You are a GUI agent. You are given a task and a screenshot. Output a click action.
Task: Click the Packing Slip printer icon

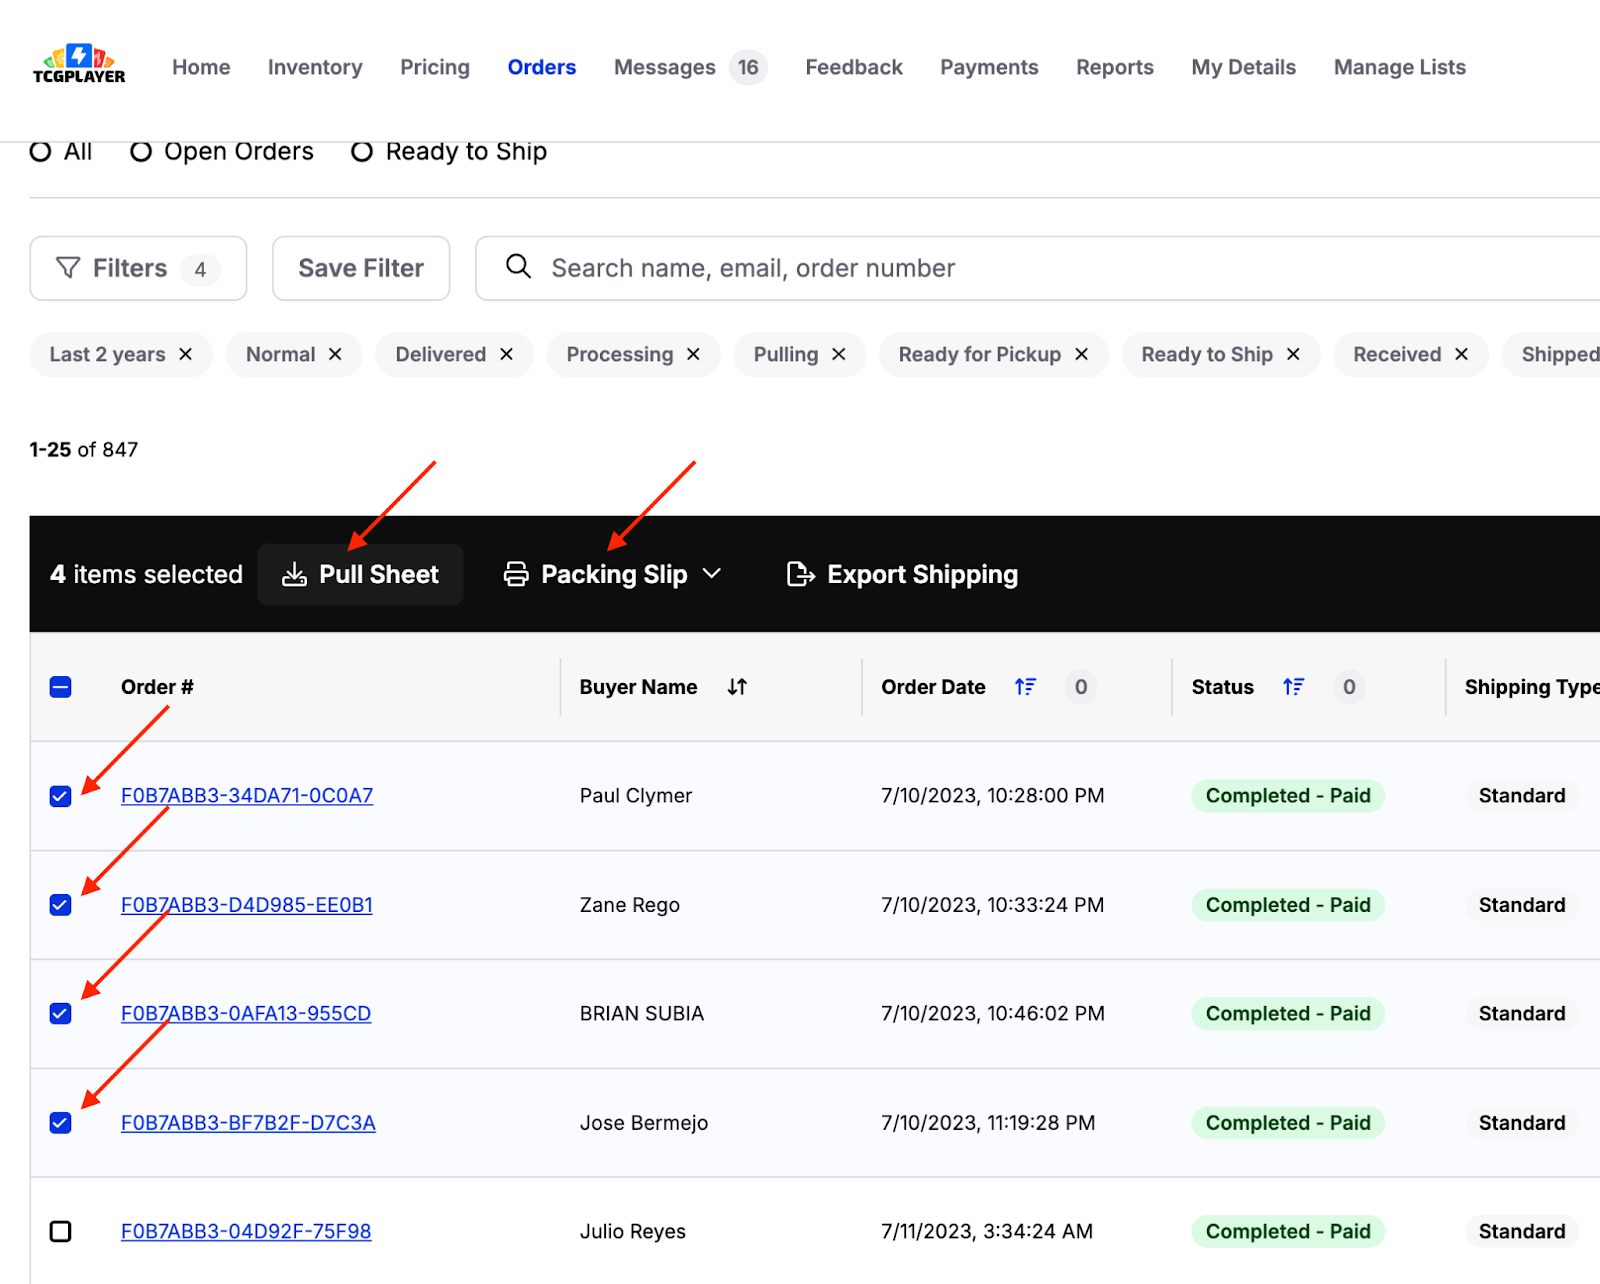coord(516,574)
